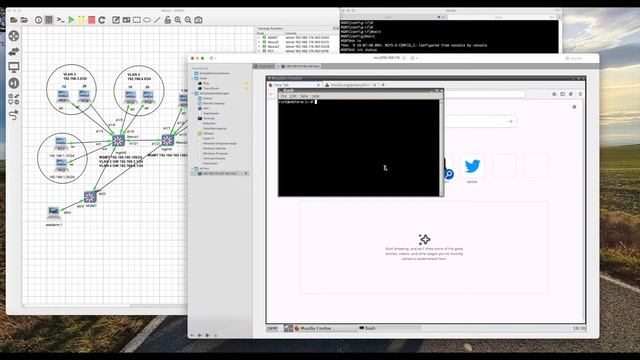Collapse the Tools group in remote desktop sidebar
Viewport: 640px width, 360px height.
point(193,78)
